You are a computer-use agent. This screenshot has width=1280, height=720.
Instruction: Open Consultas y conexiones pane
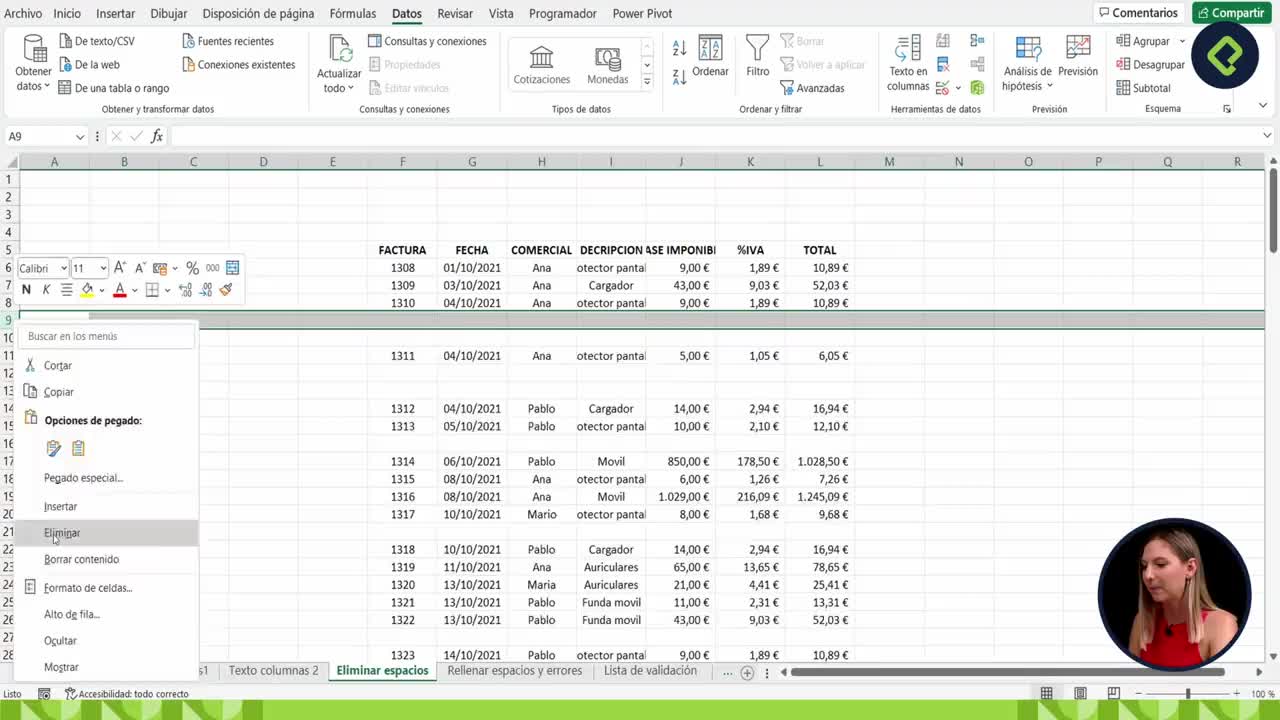coord(427,41)
